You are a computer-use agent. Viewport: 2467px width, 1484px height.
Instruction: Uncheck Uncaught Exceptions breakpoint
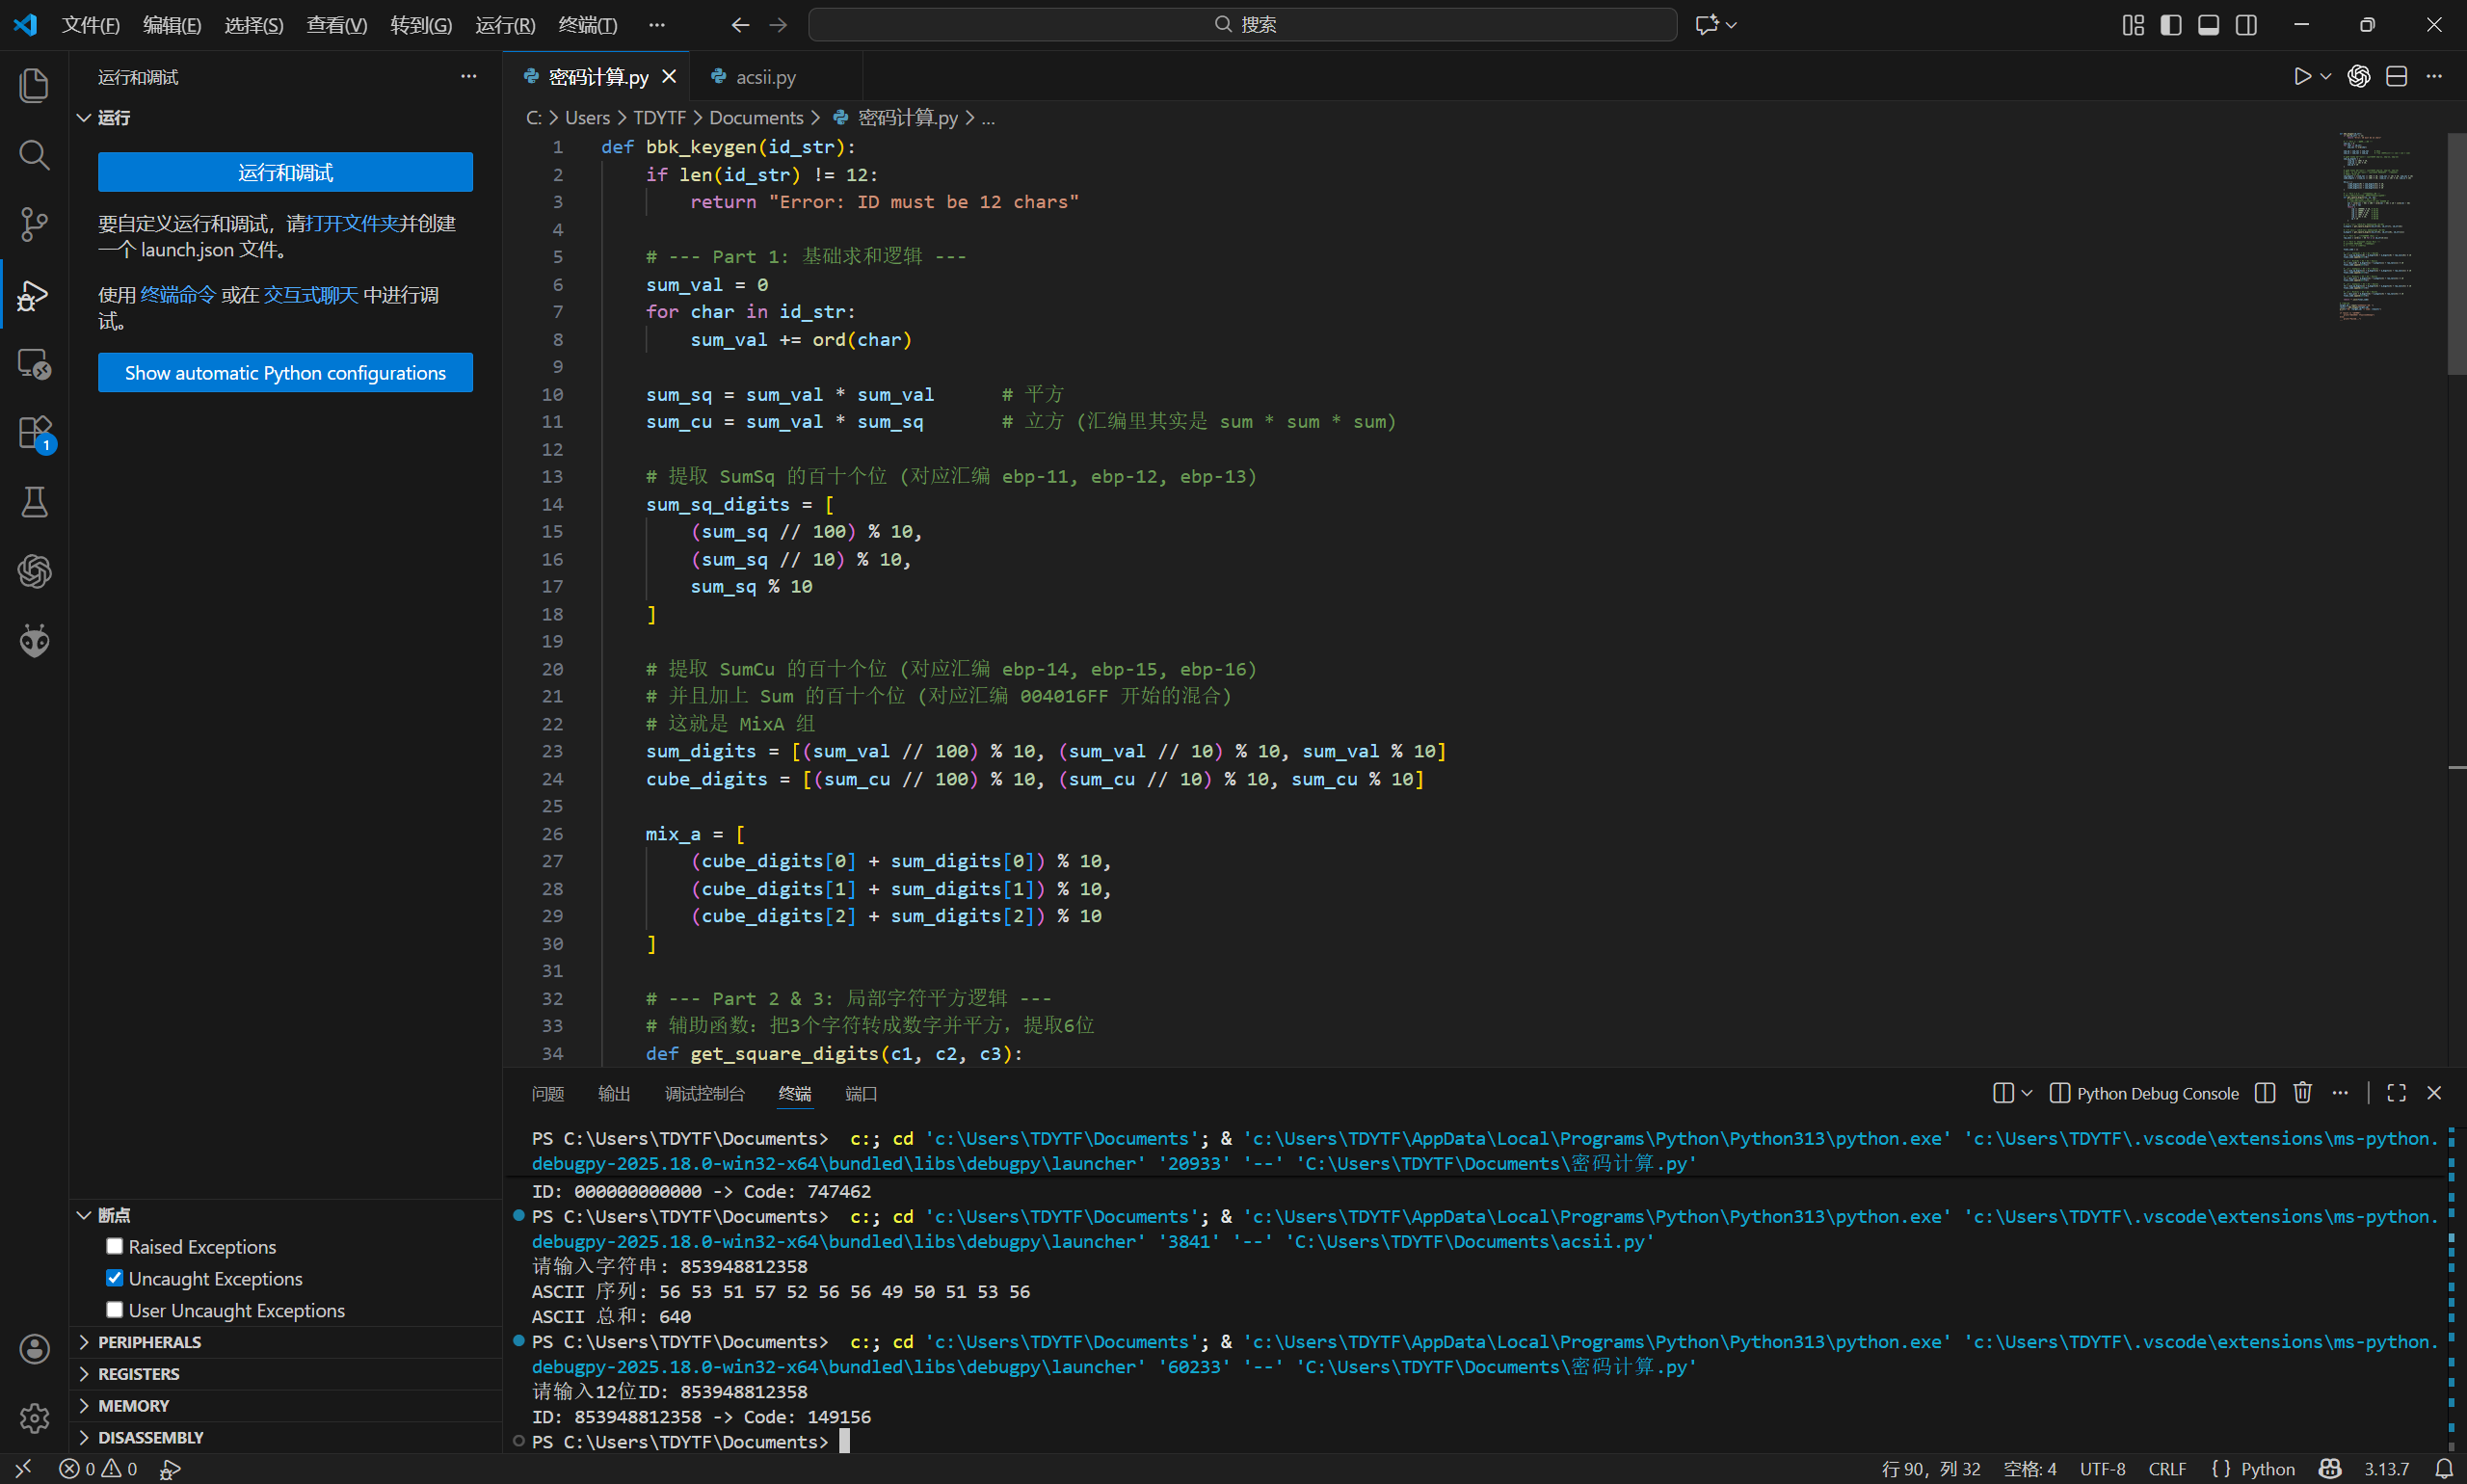(x=115, y=1278)
